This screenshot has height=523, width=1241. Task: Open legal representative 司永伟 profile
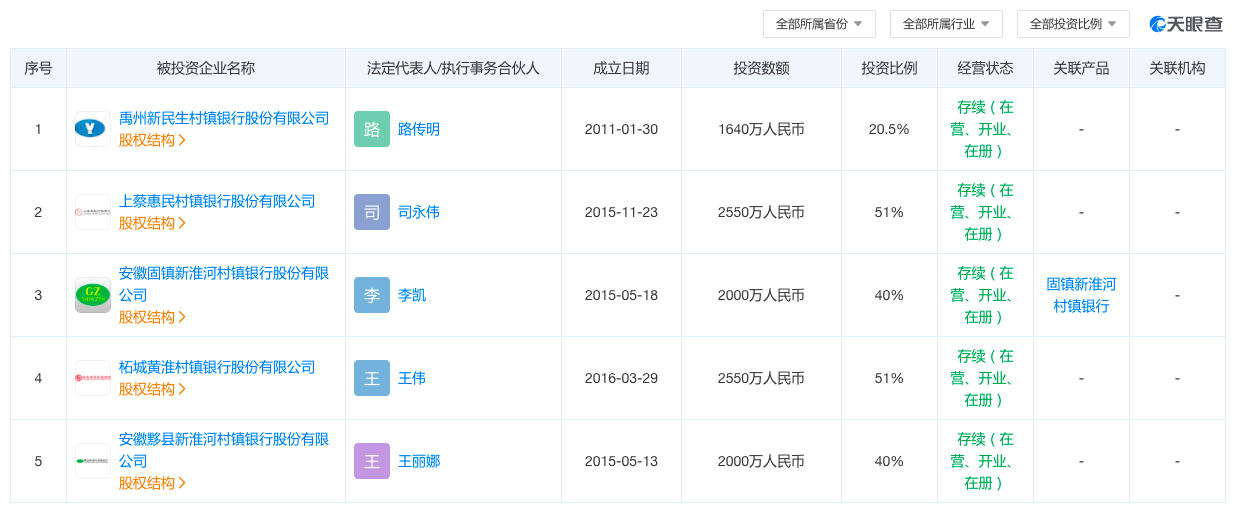click(x=419, y=212)
